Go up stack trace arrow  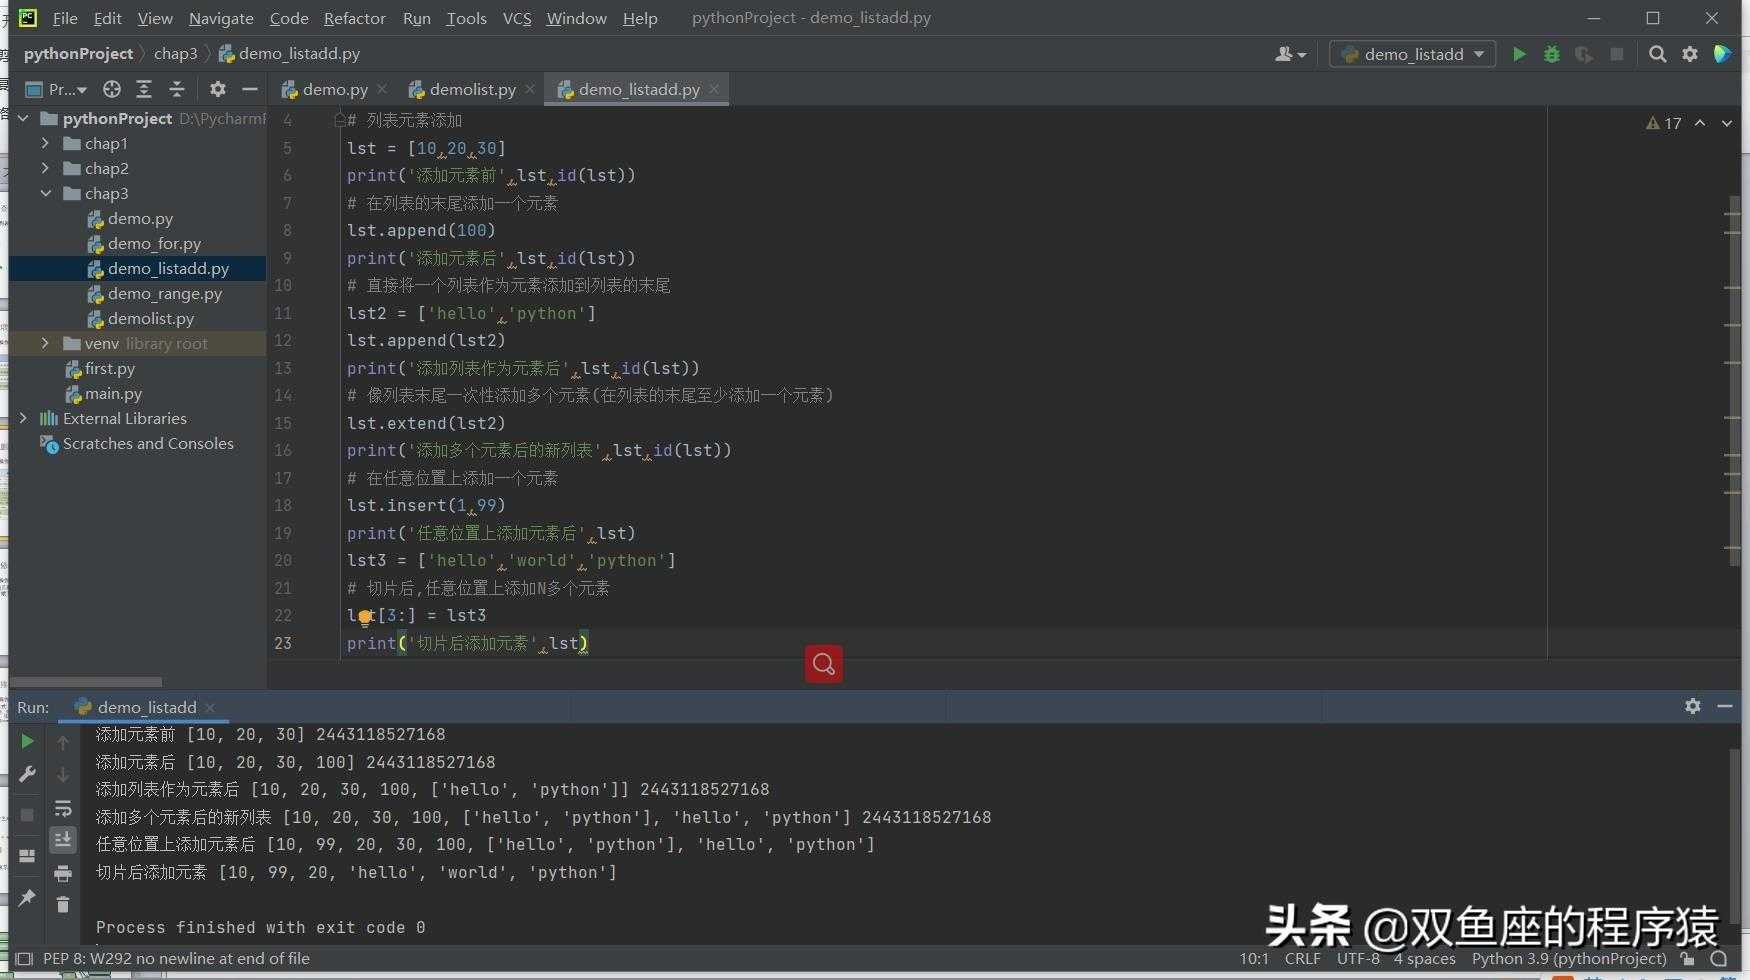(63, 742)
